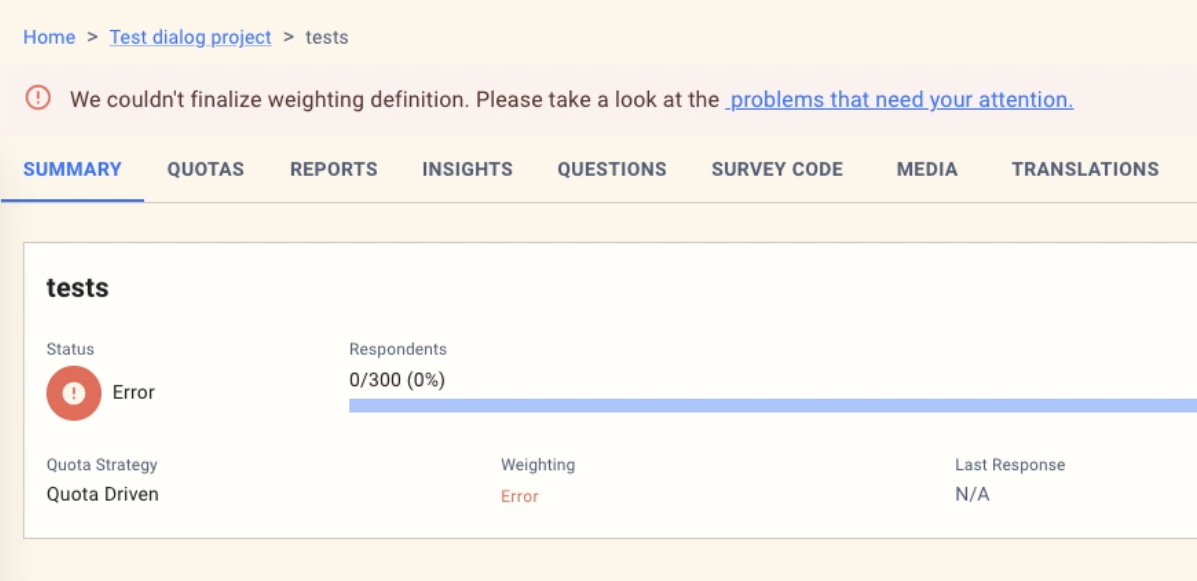Click the 0/300 (0%) respondents count
Image resolution: width=1197 pixels, height=581 pixels.
397,380
